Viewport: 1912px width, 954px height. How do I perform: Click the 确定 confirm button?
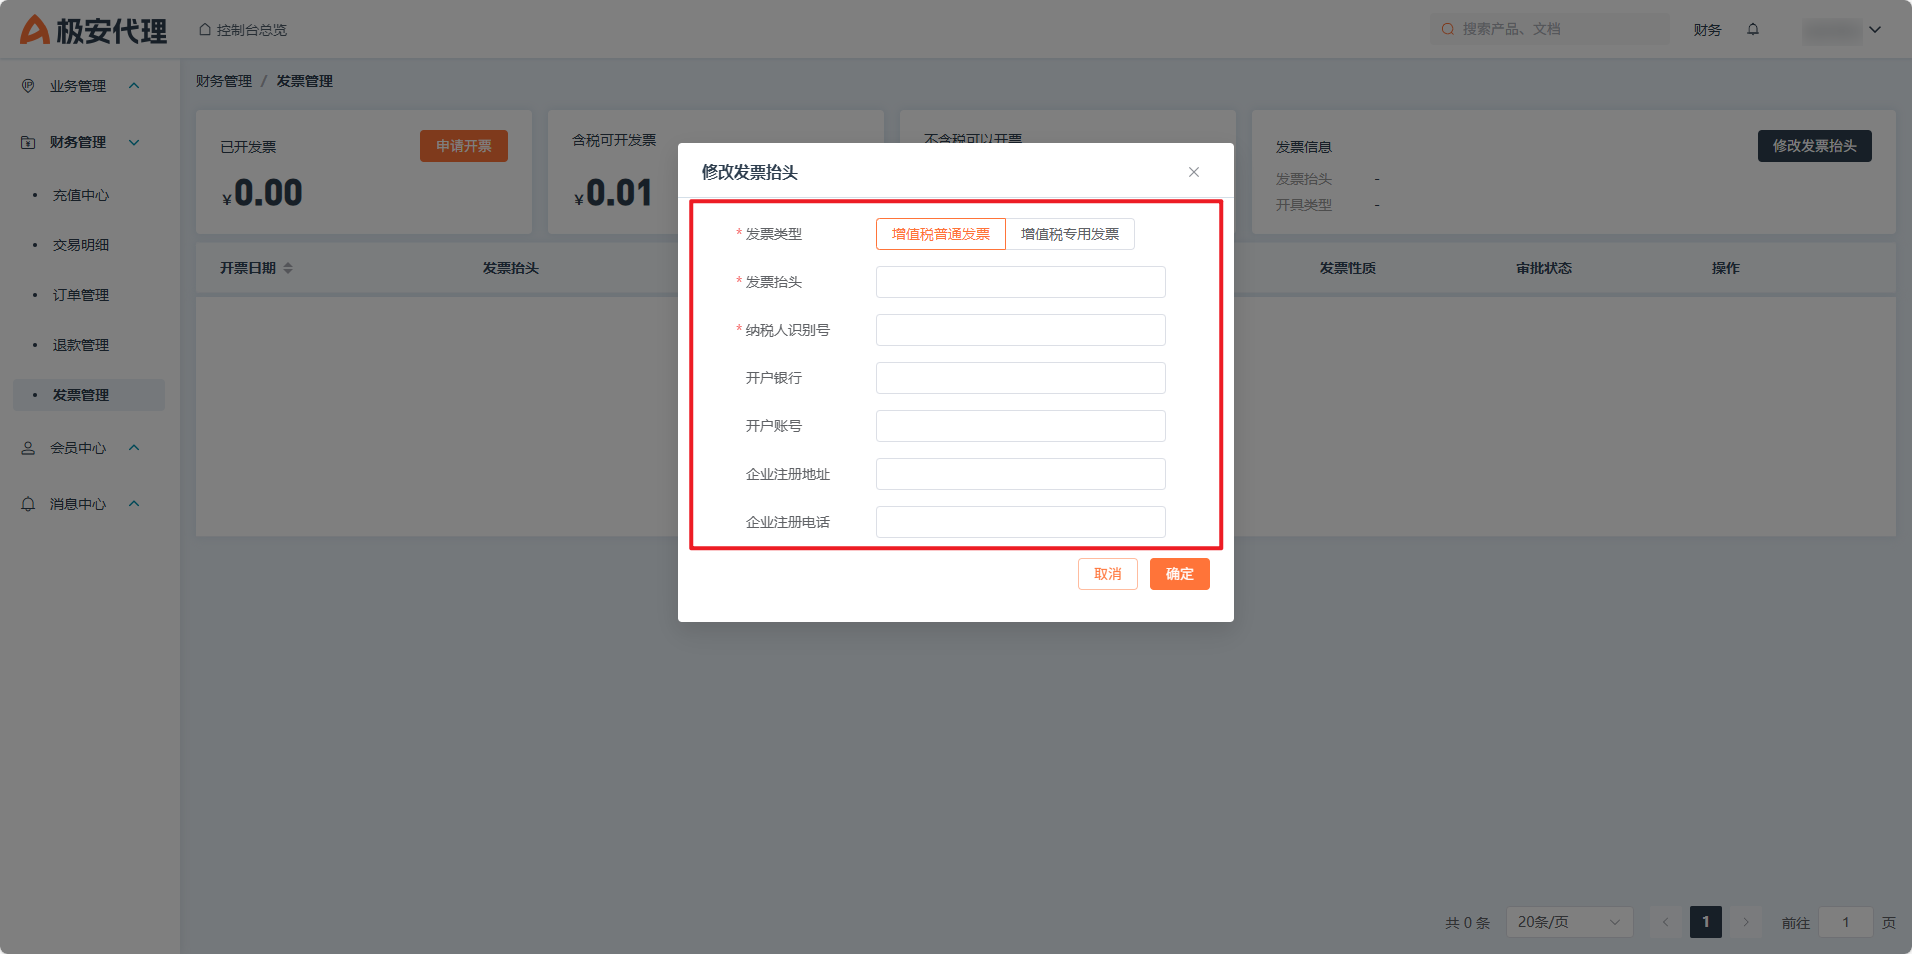click(x=1179, y=574)
